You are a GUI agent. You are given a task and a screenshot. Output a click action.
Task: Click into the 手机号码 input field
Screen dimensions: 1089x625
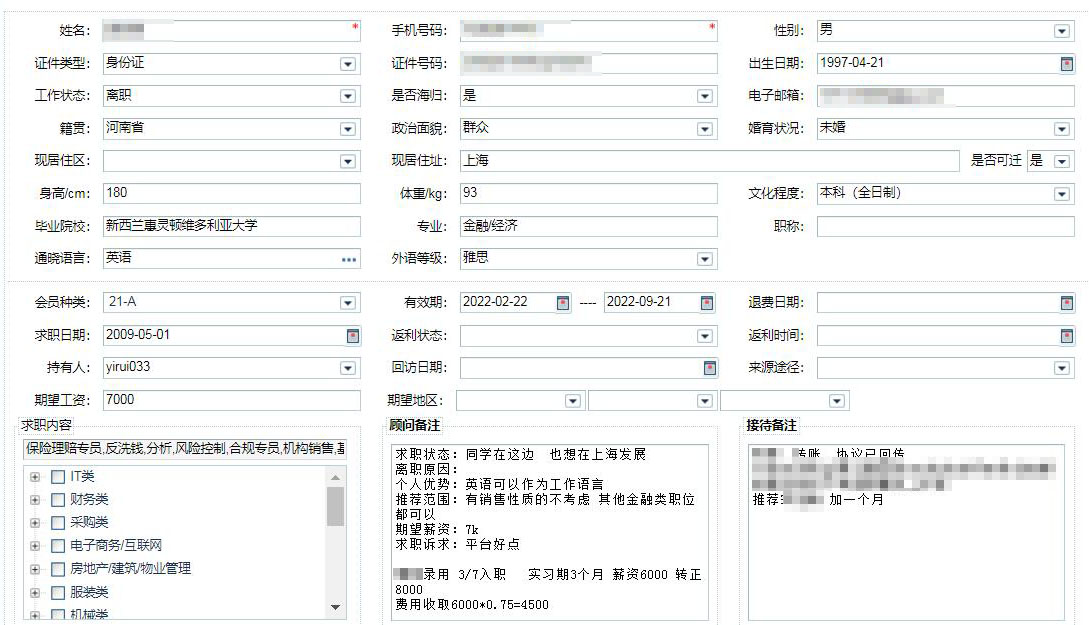[x=588, y=31]
